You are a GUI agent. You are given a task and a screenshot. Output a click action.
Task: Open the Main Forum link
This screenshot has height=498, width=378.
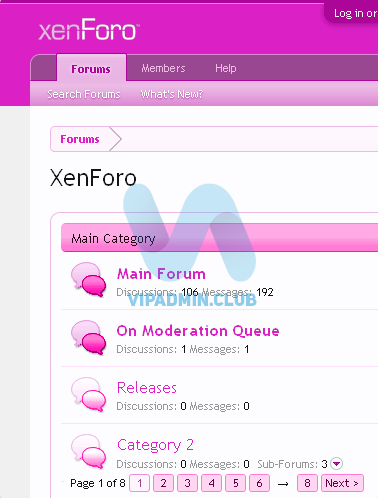161,274
